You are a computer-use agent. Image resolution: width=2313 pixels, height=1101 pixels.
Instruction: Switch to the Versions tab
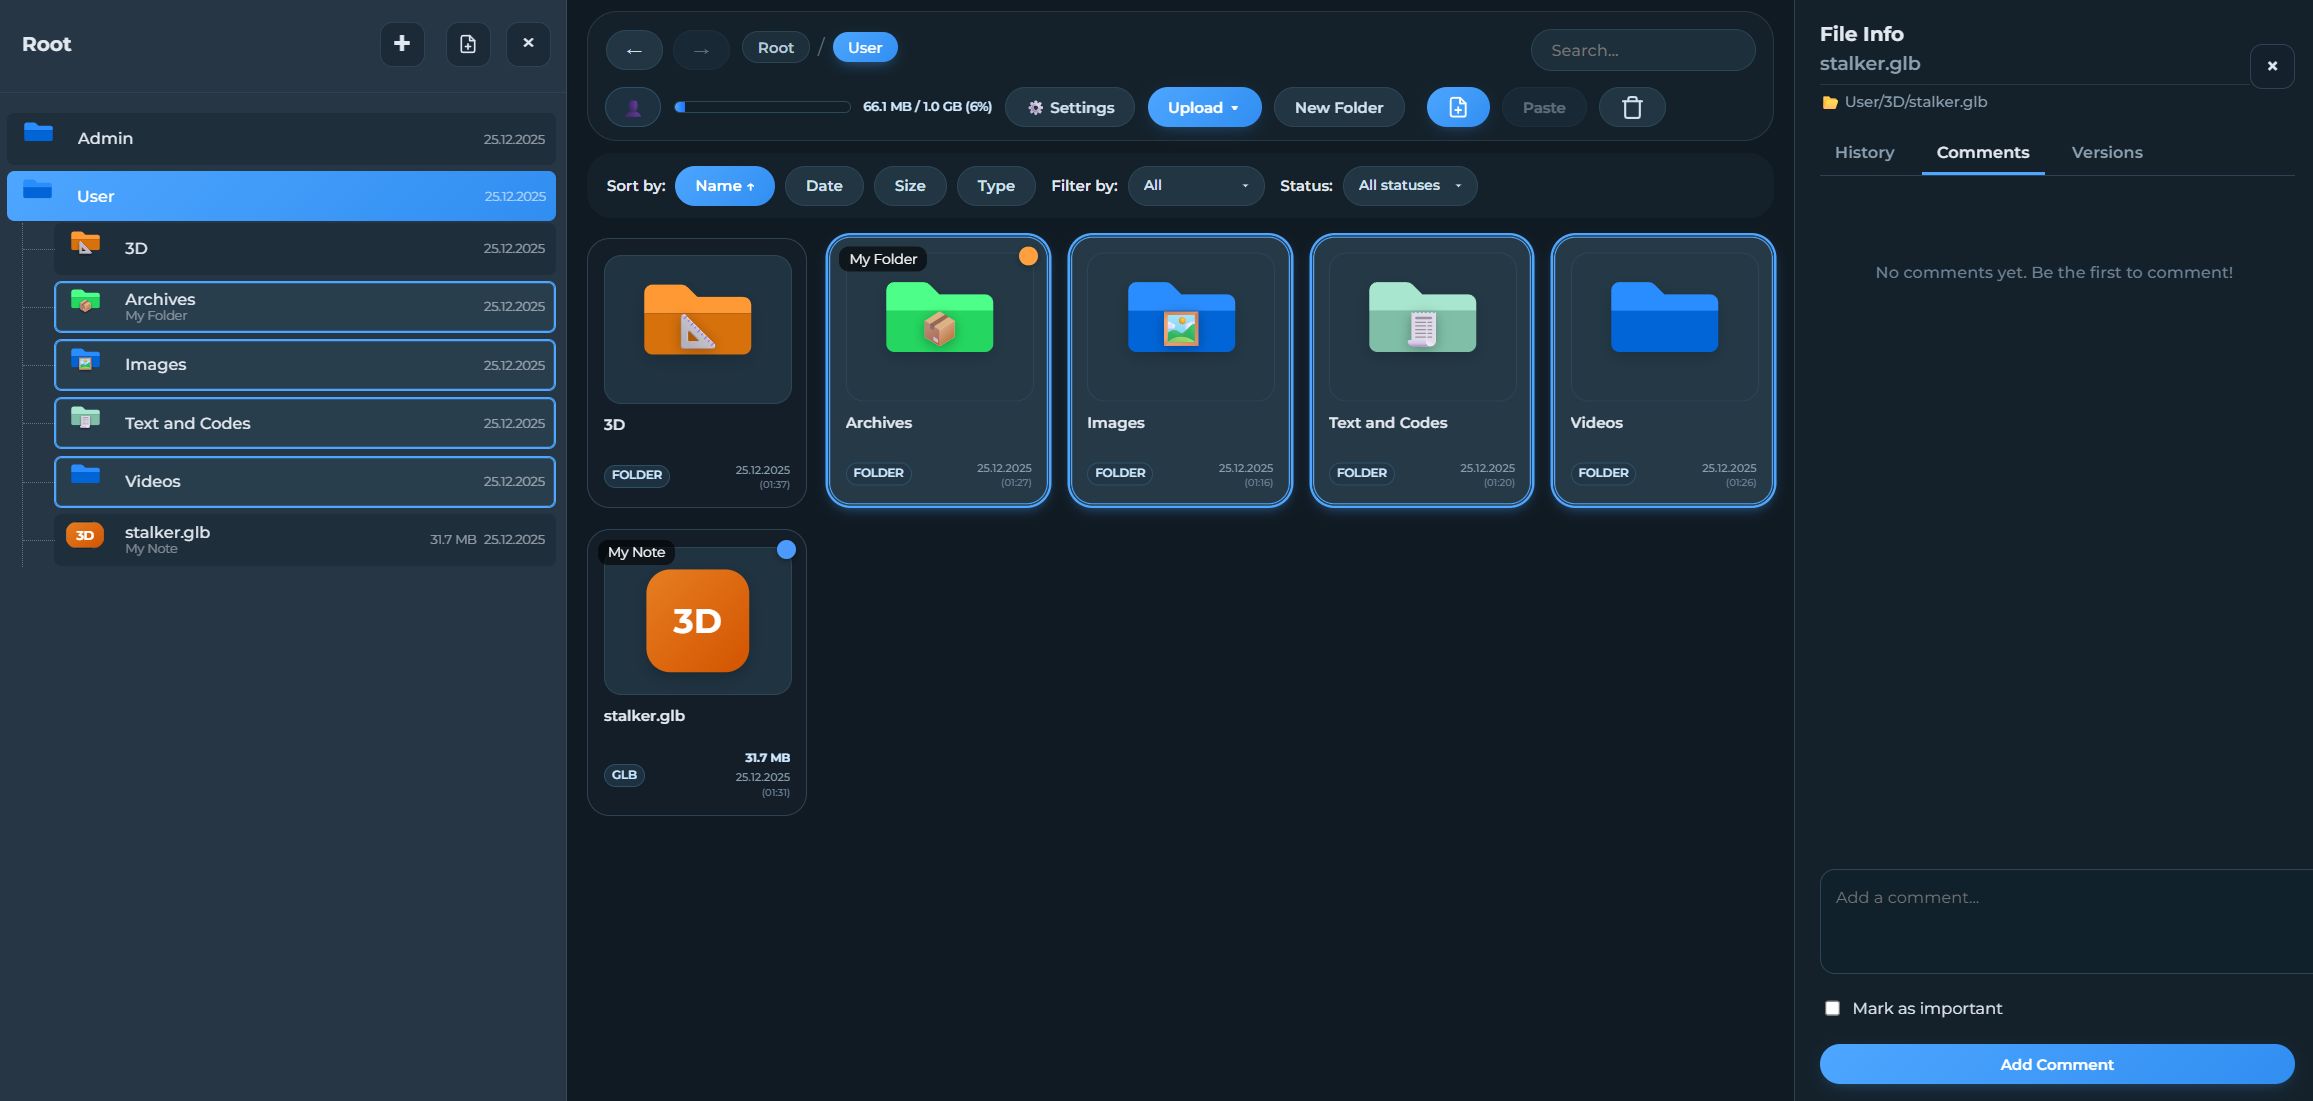coord(2106,152)
